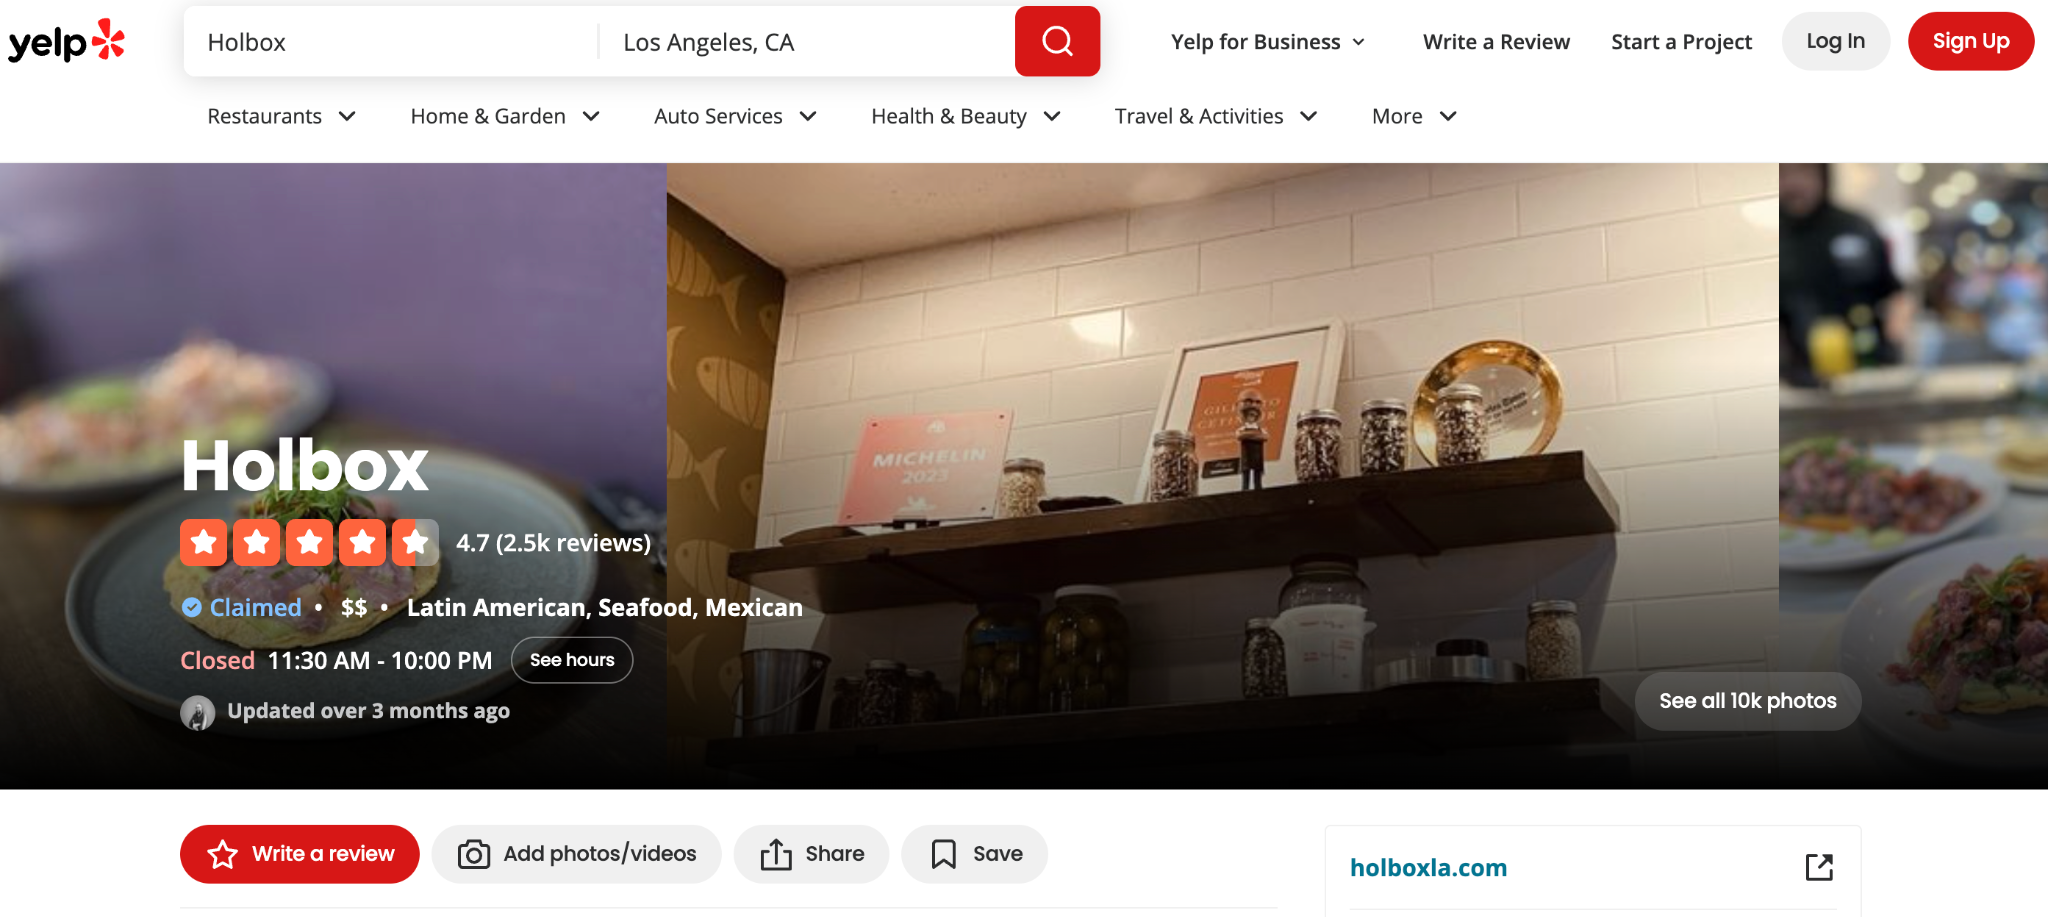Open the Mexican category link
Image resolution: width=2048 pixels, height=917 pixels.
point(754,607)
